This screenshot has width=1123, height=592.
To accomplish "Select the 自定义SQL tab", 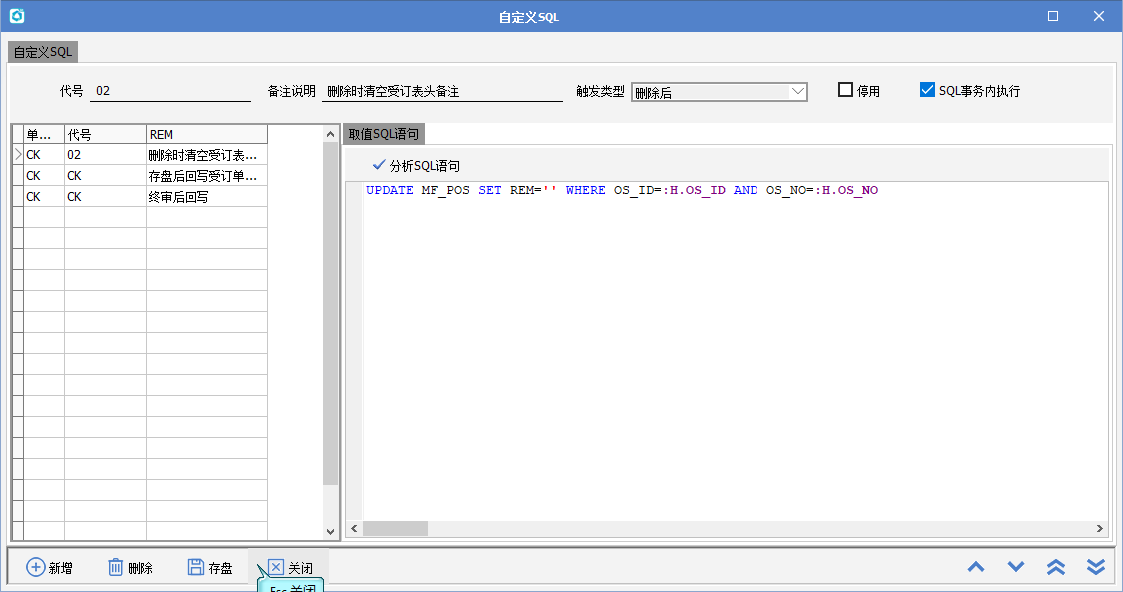I will pyautogui.click(x=43, y=52).
